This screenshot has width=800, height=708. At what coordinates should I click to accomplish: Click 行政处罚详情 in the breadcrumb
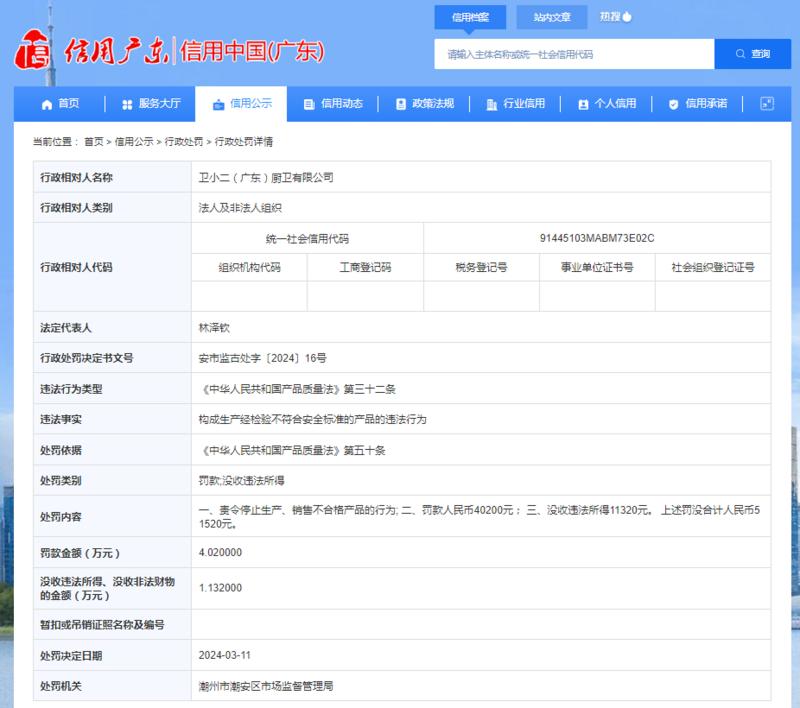pyautogui.click(x=244, y=142)
